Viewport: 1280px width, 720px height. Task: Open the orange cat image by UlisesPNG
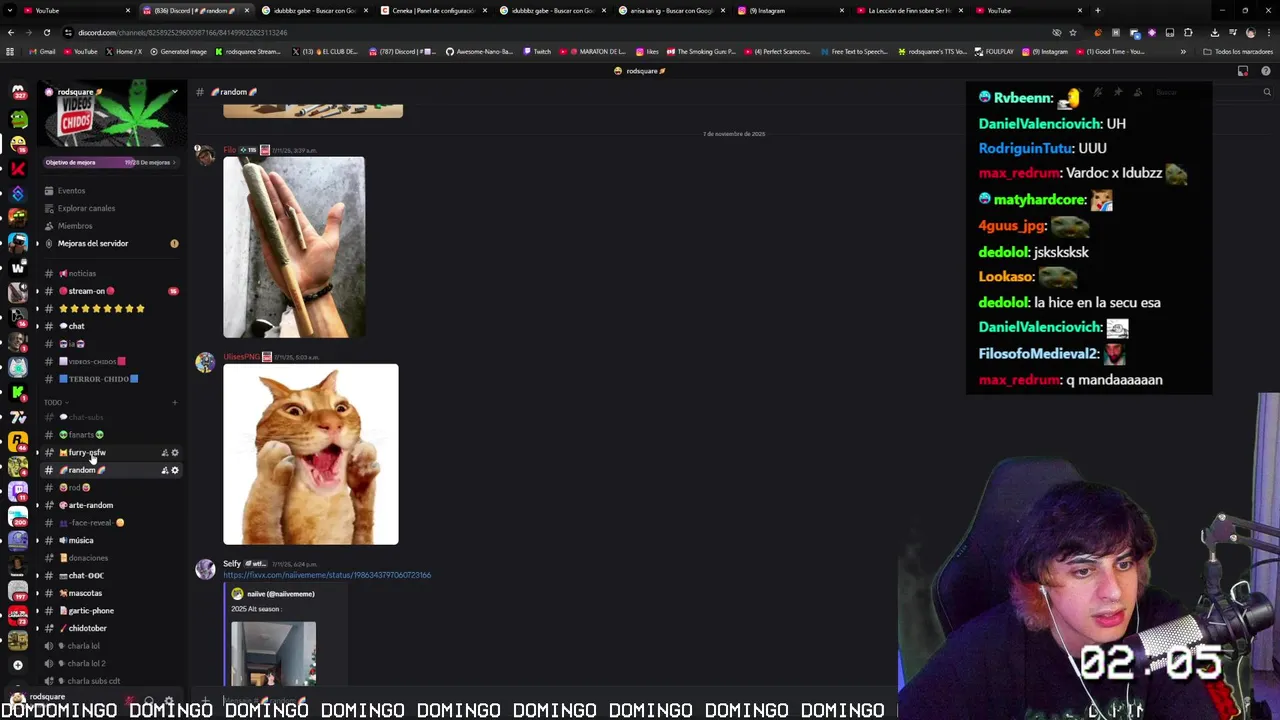310,454
